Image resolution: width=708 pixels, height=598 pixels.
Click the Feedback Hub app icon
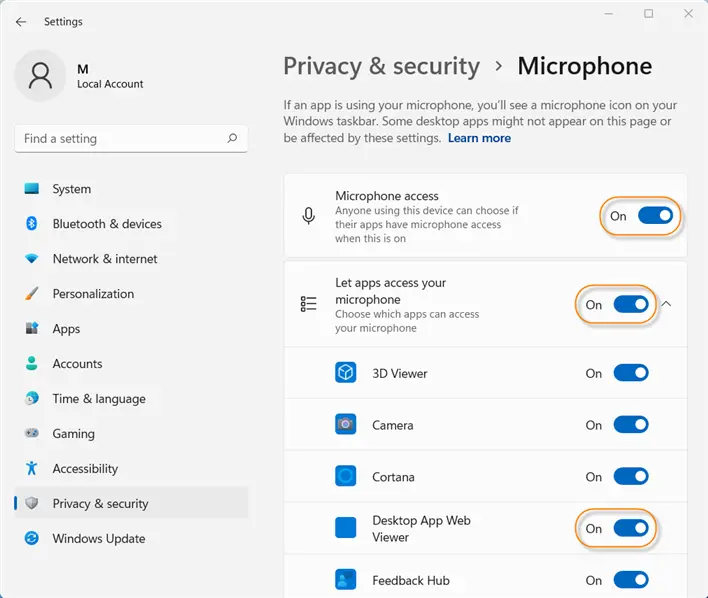(345, 579)
